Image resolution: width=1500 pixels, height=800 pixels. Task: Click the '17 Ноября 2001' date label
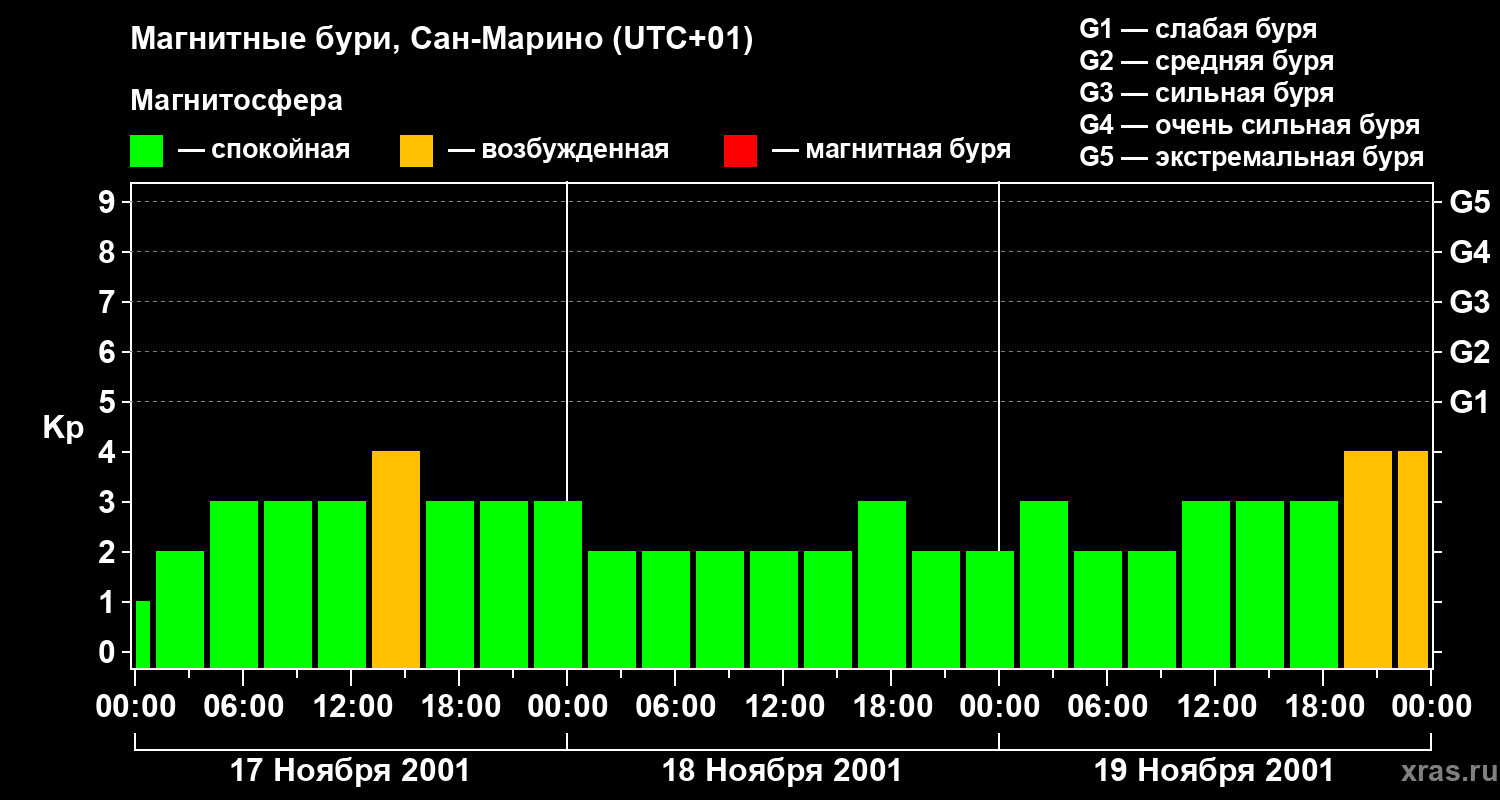(350, 770)
